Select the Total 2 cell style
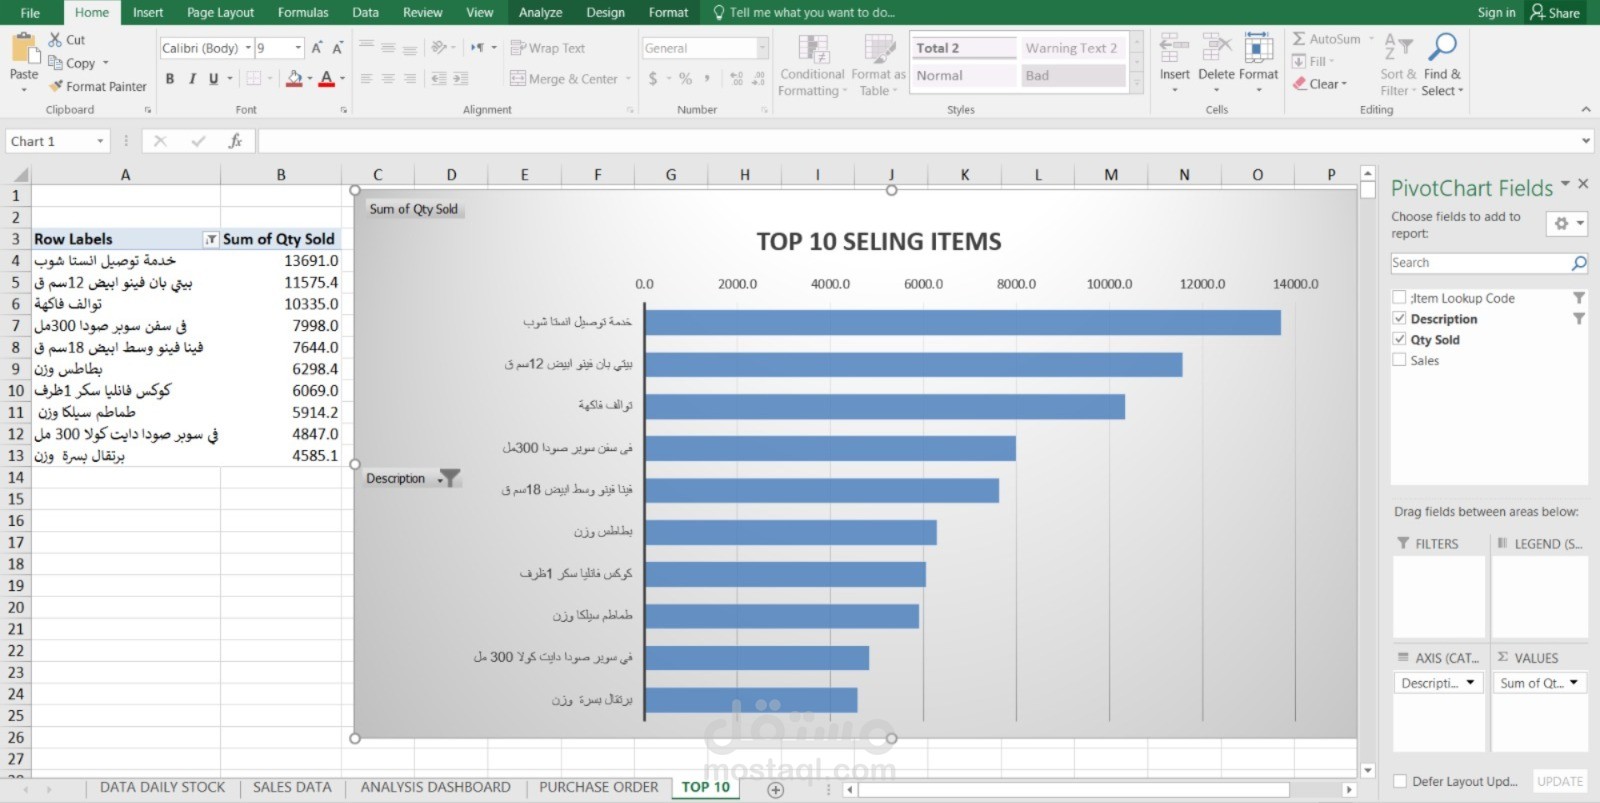The width and height of the screenshot is (1600, 803). click(964, 48)
